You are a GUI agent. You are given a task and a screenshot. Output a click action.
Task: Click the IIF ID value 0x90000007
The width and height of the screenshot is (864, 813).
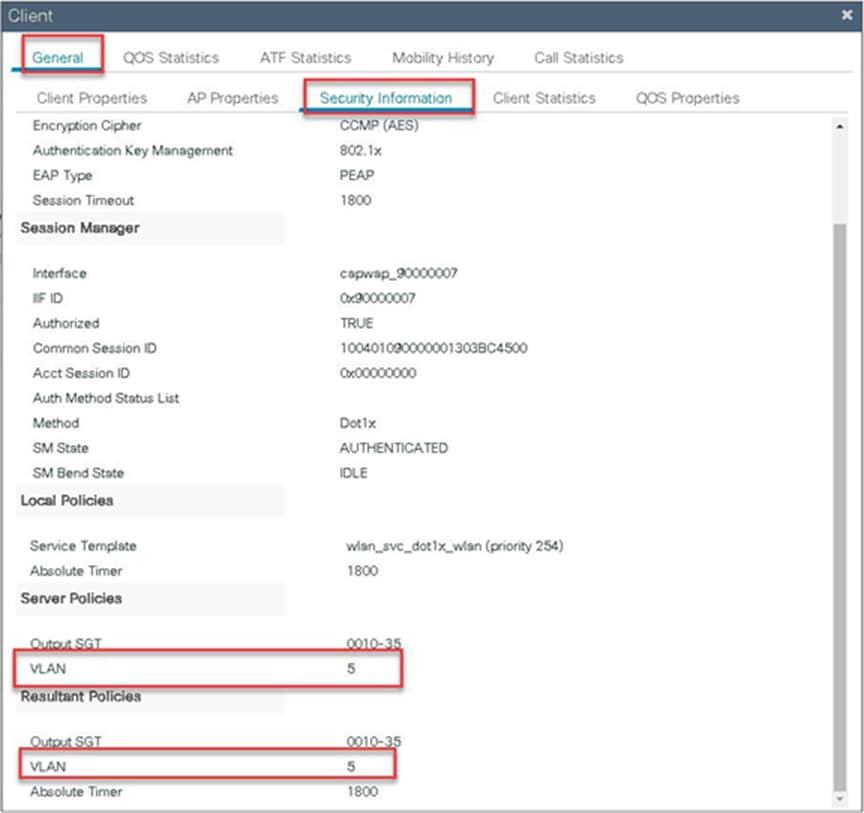coord(377,298)
